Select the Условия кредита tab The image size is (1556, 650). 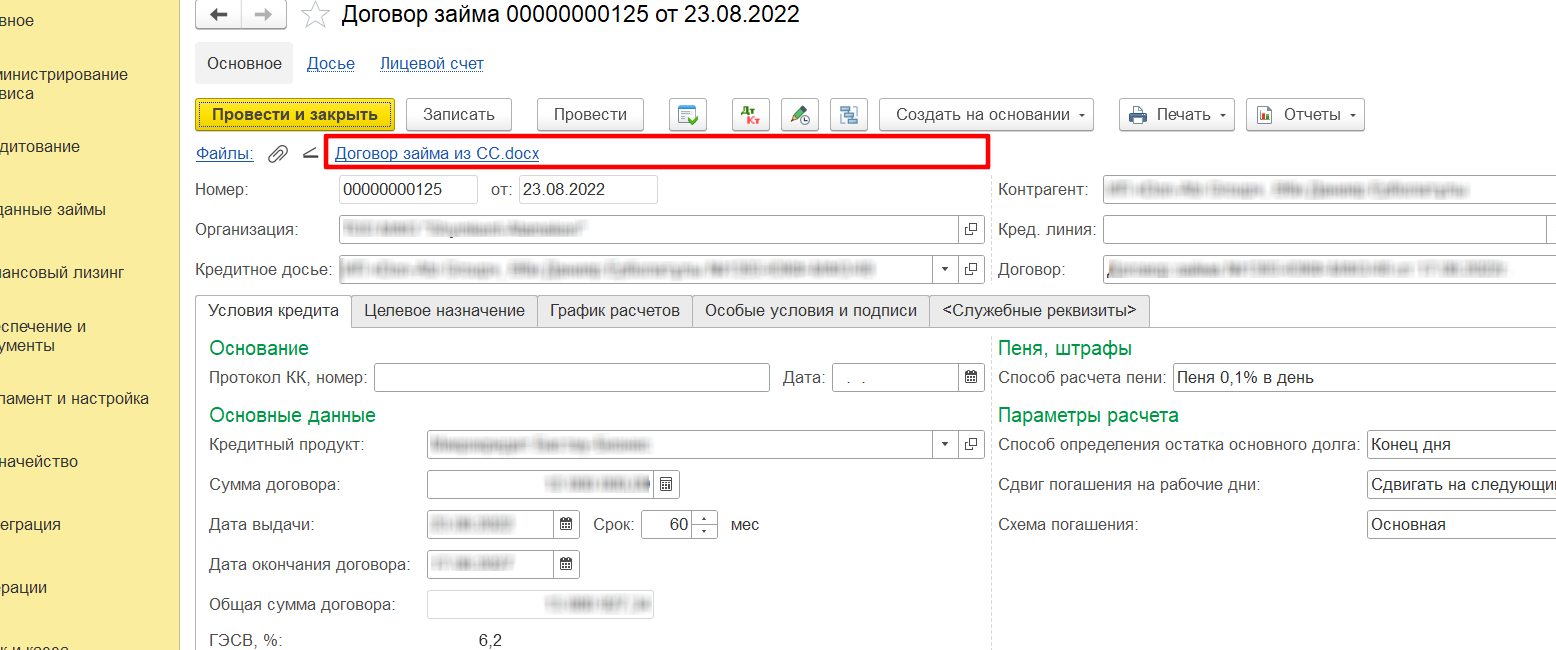(x=274, y=310)
